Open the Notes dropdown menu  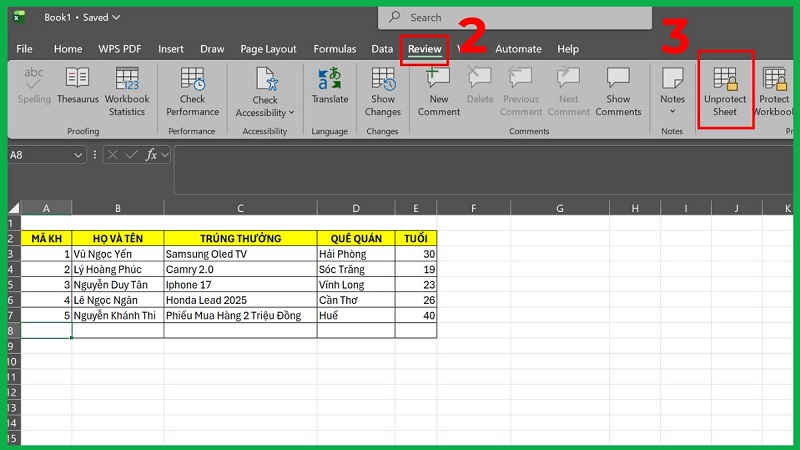point(672,111)
